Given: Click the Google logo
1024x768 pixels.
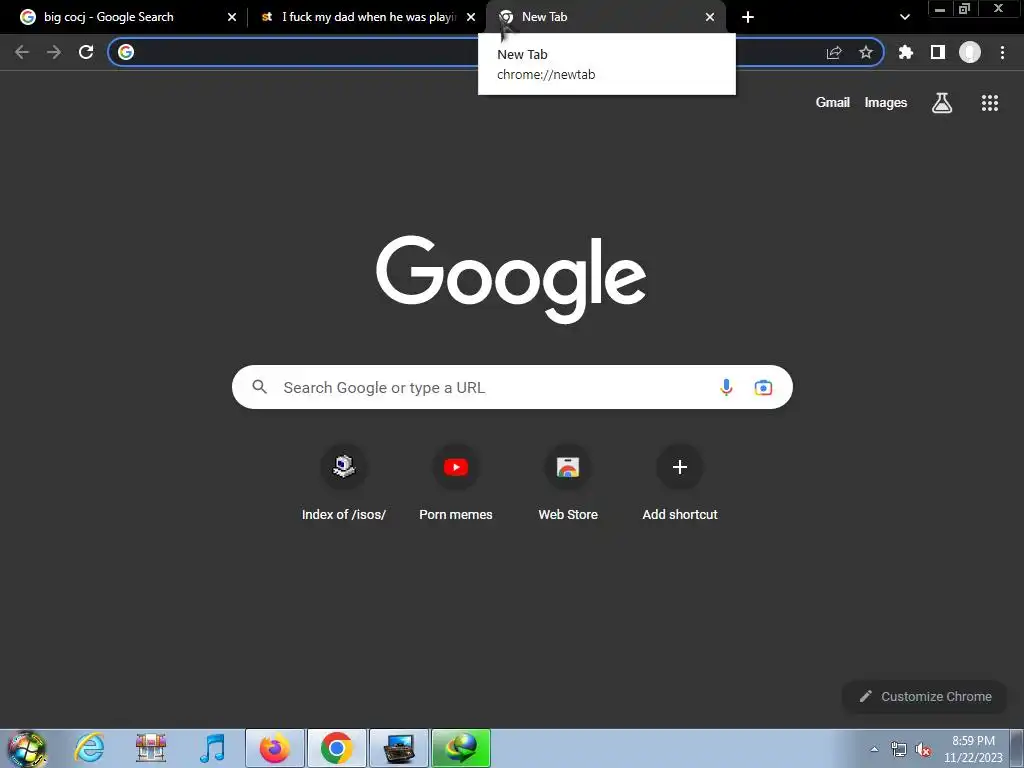Looking at the screenshot, I should click(x=511, y=279).
